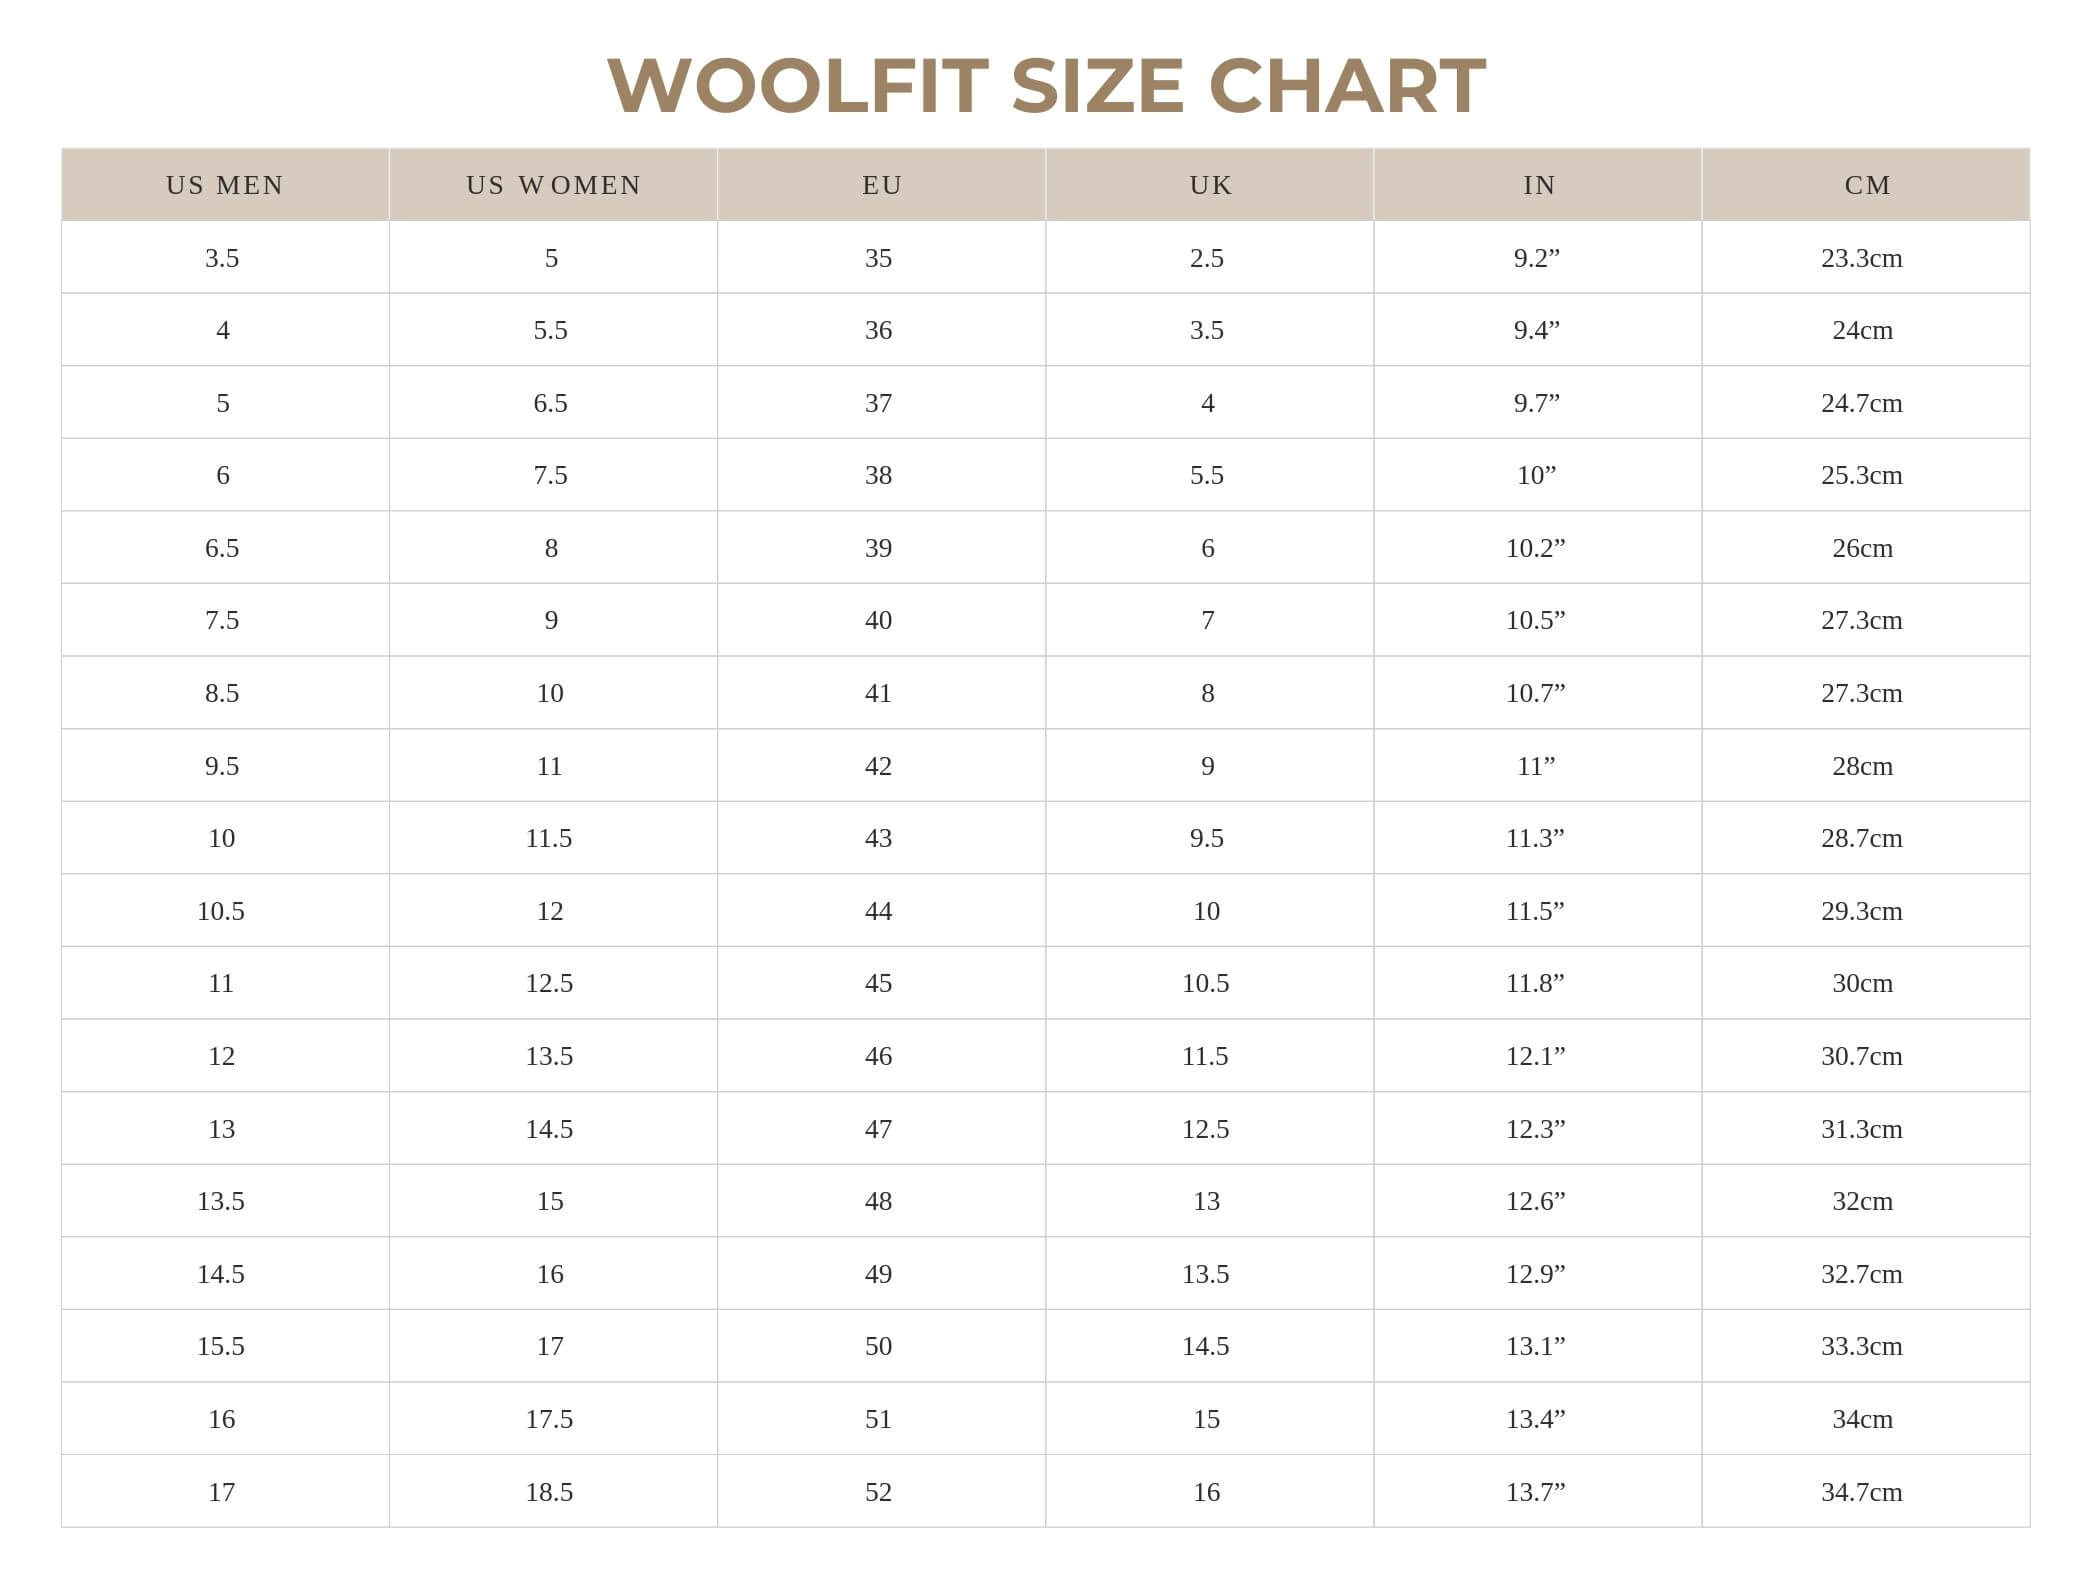This screenshot has width=2092, height=1570.
Task: Select EU size 52 cell
Action: pos(878,1492)
